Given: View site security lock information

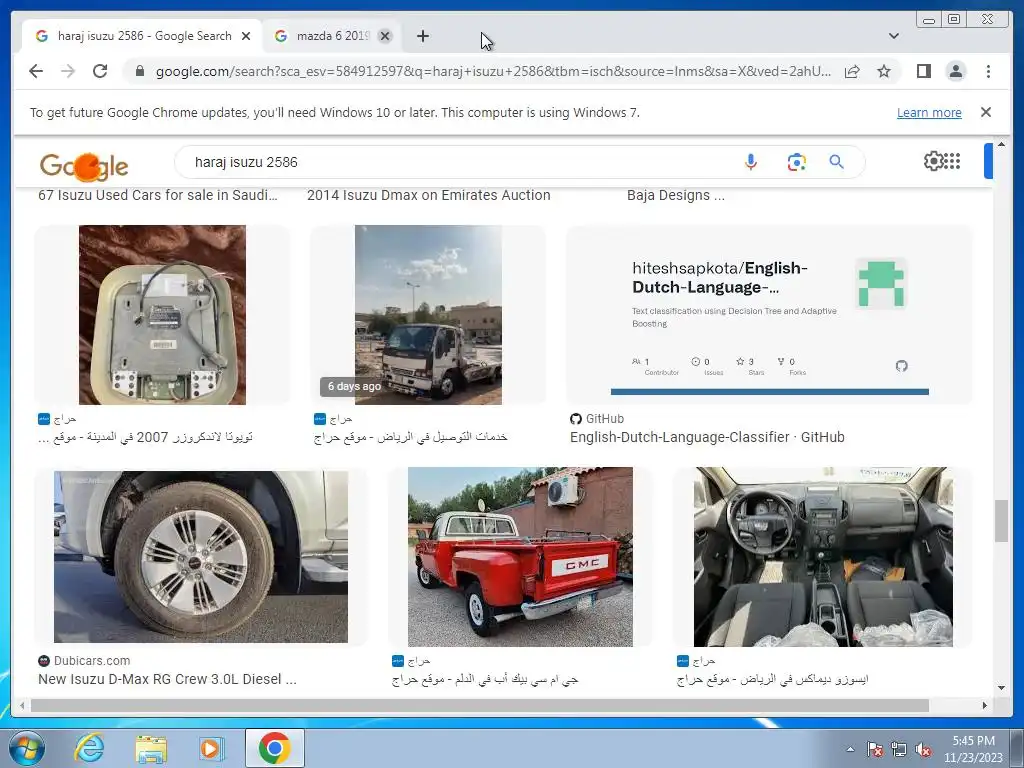Looking at the screenshot, I should tap(139, 71).
